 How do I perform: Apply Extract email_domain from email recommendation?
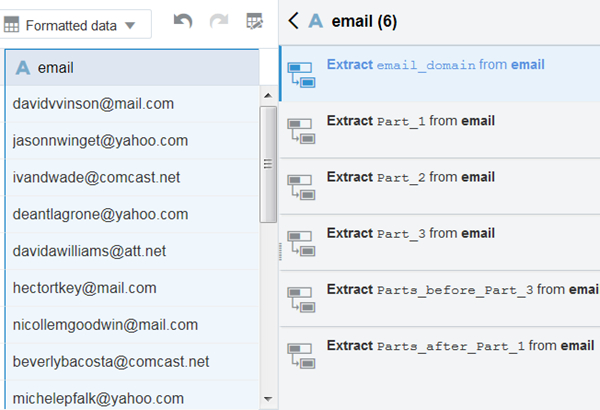tap(435, 65)
